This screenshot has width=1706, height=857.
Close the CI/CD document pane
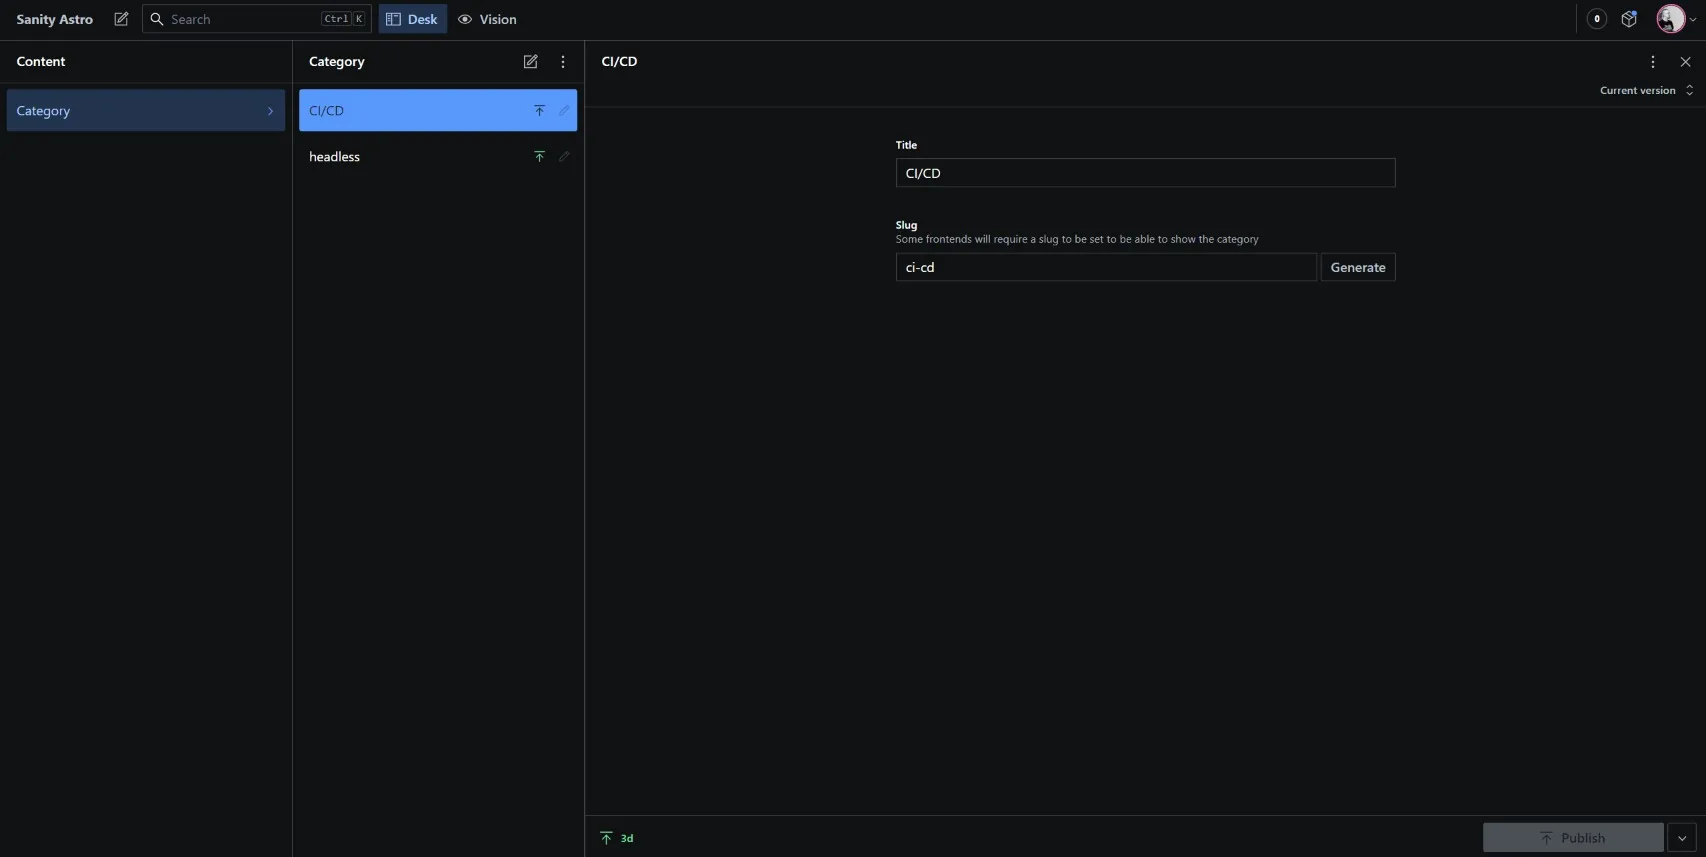(1685, 62)
